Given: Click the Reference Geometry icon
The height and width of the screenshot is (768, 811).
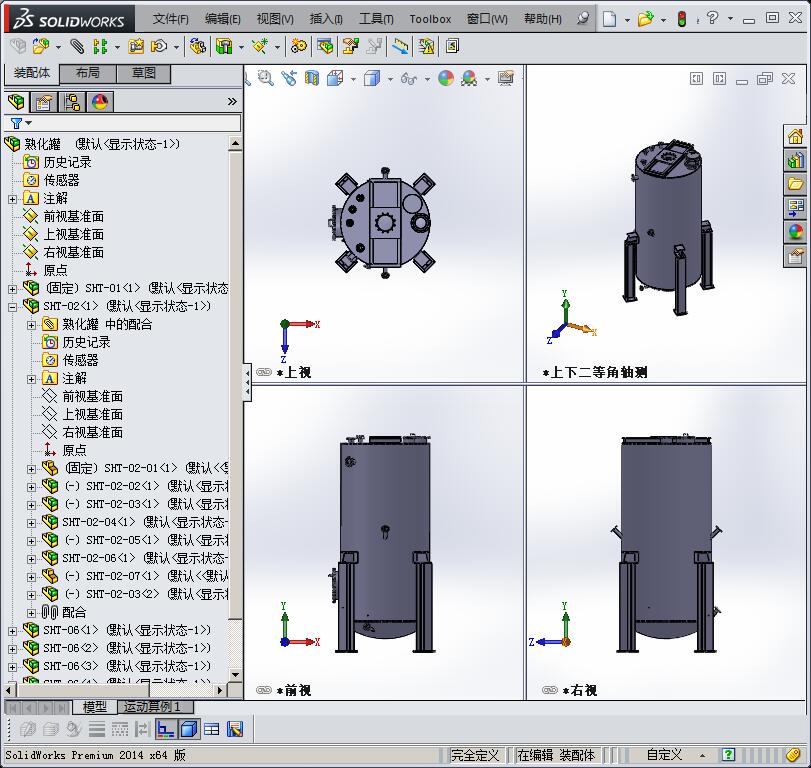Looking at the screenshot, I should coord(260,47).
